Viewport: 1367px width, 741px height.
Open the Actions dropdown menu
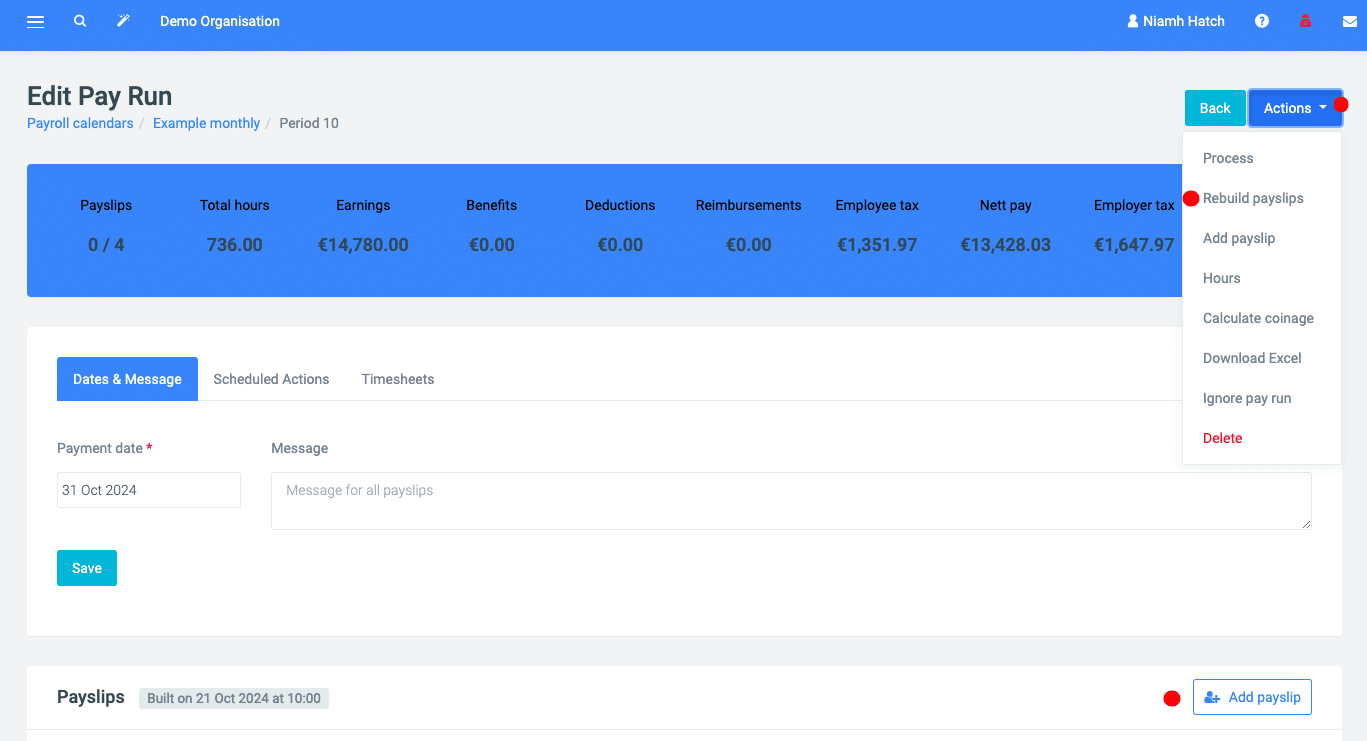point(1294,107)
